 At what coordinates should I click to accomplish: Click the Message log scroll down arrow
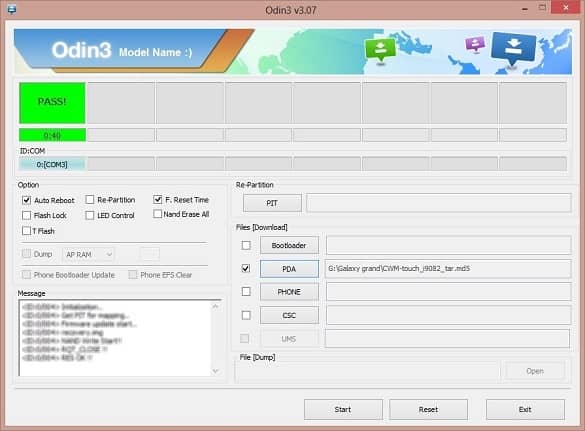pos(215,371)
